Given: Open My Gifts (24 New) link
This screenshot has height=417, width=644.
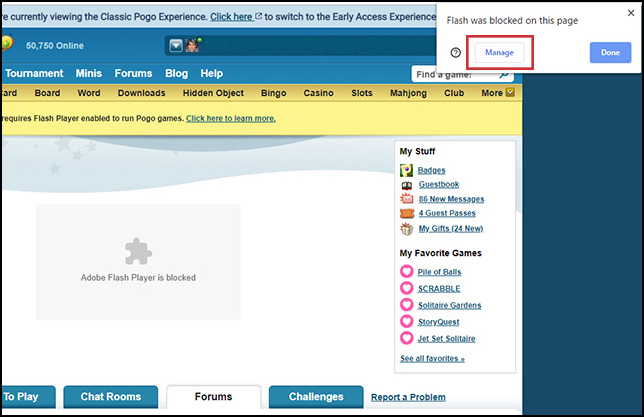Looking at the screenshot, I should [x=451, y=228].
